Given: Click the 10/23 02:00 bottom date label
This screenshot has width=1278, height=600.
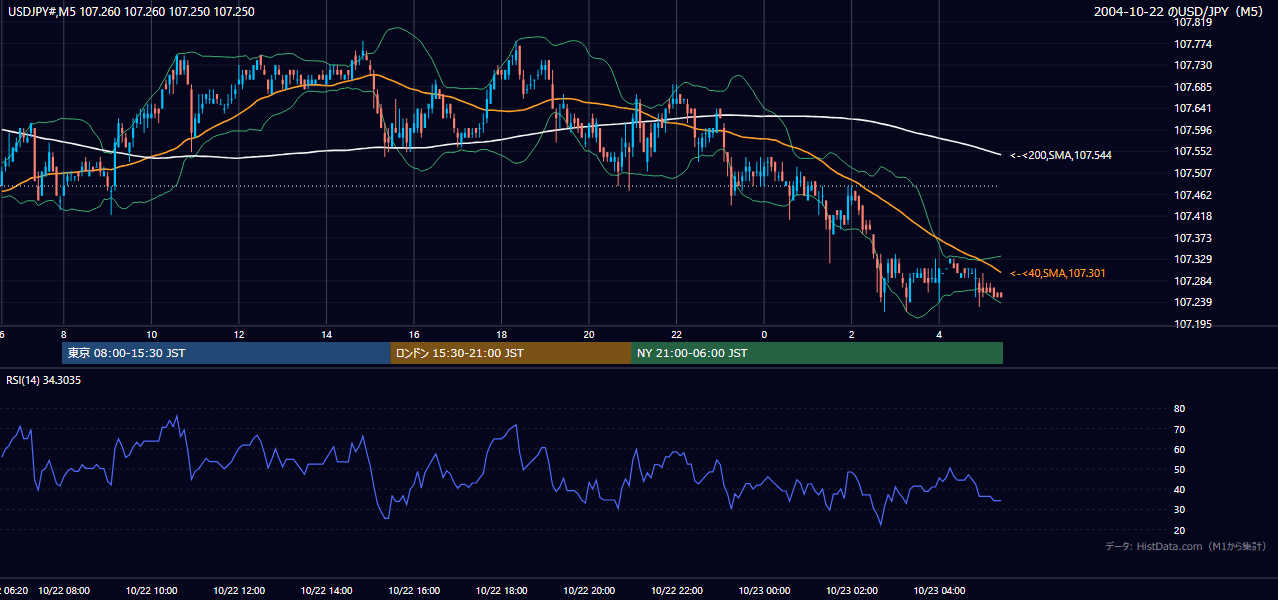Looking at the screenshot, I should pyautogui.click(x=852, y=591).
